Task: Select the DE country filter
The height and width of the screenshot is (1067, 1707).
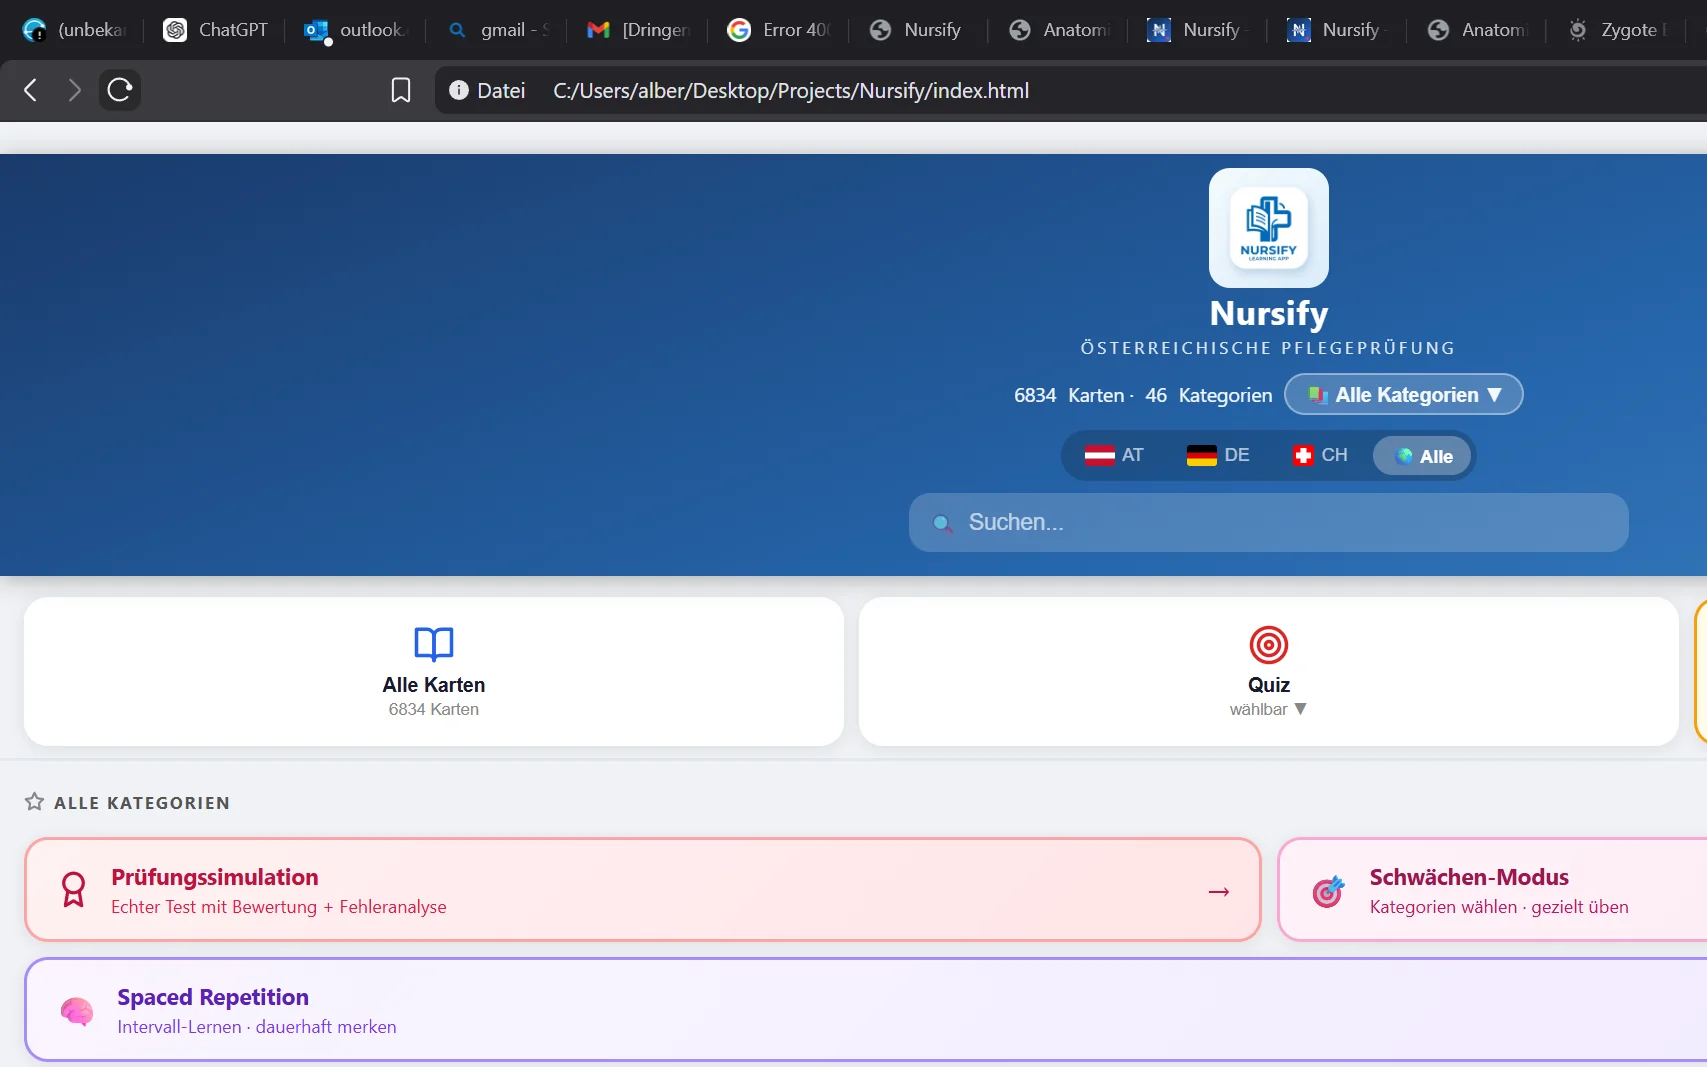Action: [x=1218, y=455]
